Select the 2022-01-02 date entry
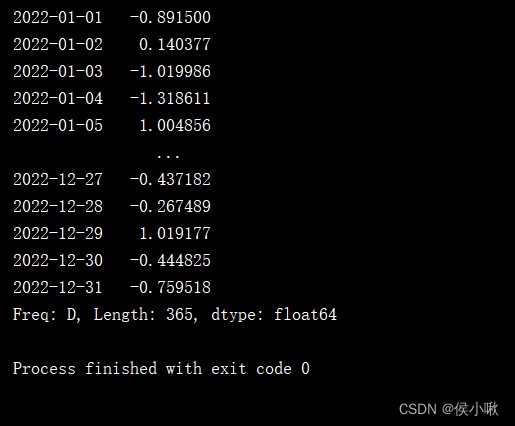This screenshot has height=426, width=515. click(x=58, y=44)
